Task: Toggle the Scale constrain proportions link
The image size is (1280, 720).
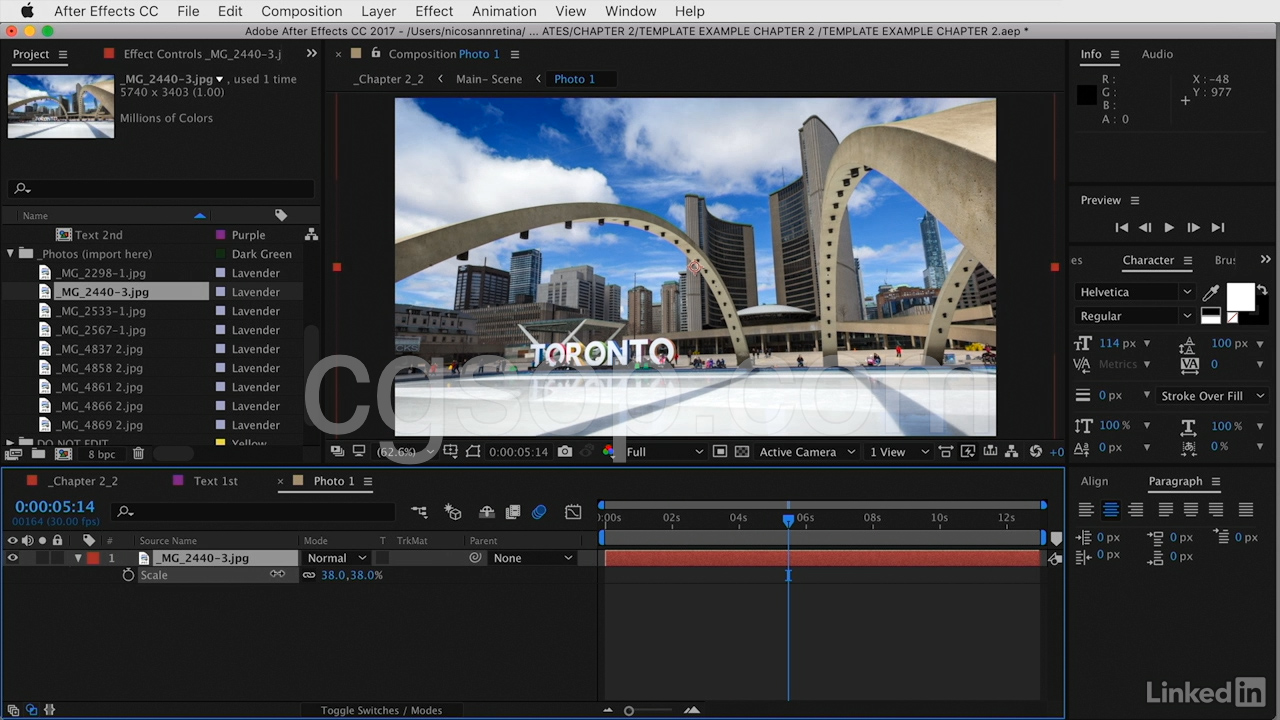Action: coord(309,575)
